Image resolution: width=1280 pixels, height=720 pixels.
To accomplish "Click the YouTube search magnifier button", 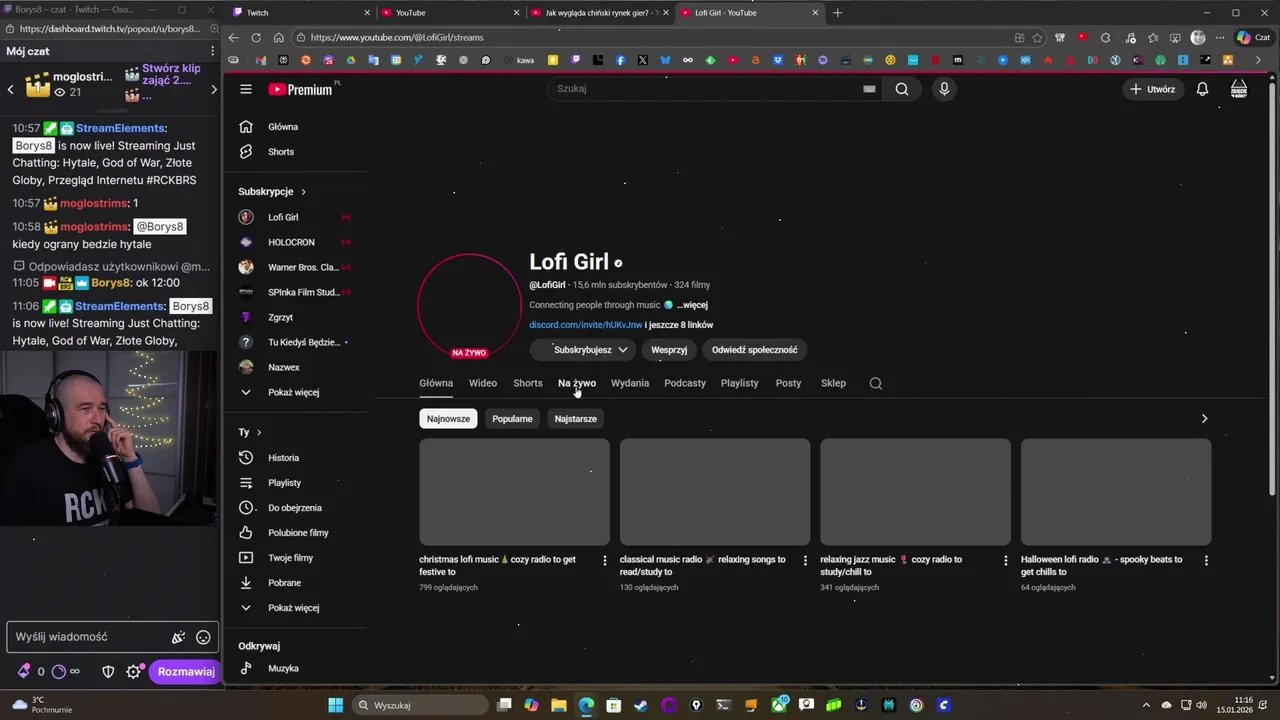I will tap(902, 89).
